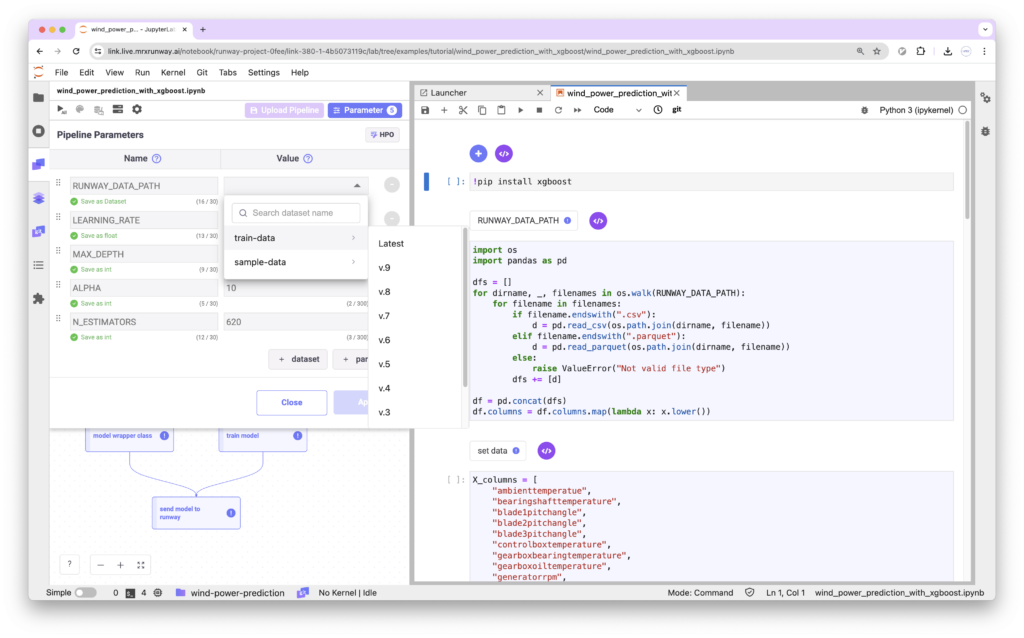
Task: Select dataset version v.6
Action: [415, 340]
